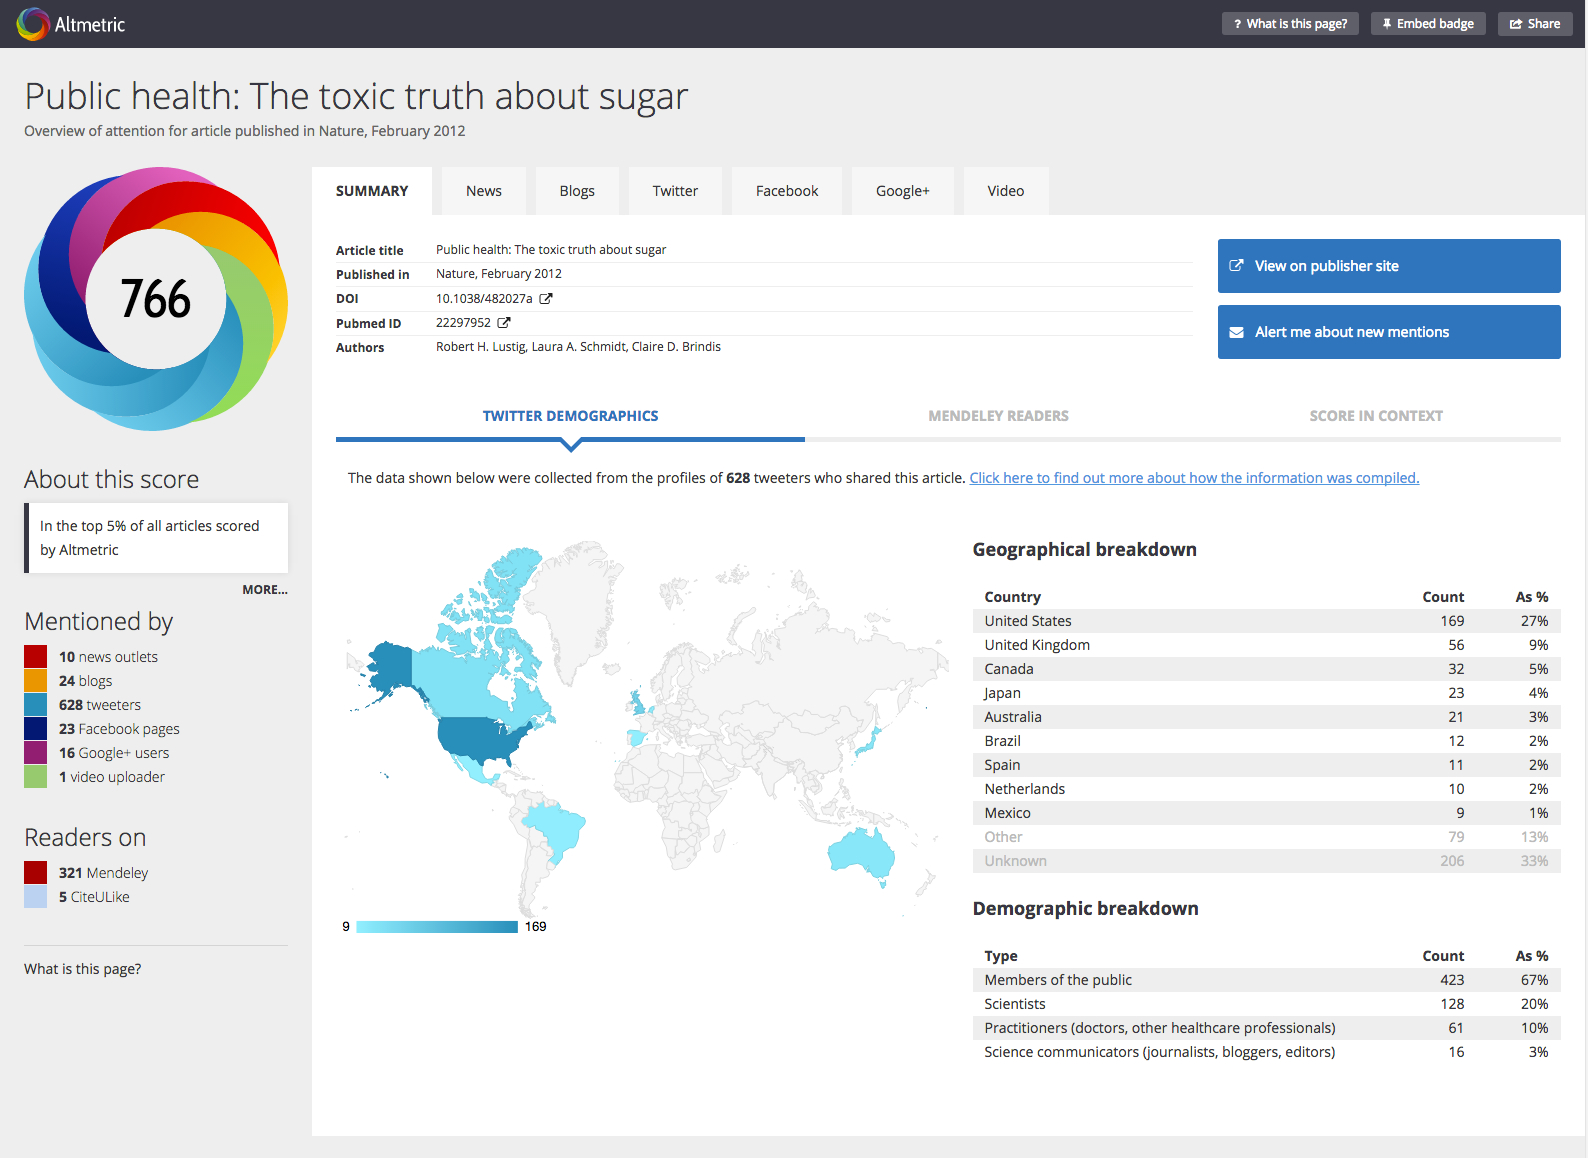Switch to the Google+ tab

903,191
